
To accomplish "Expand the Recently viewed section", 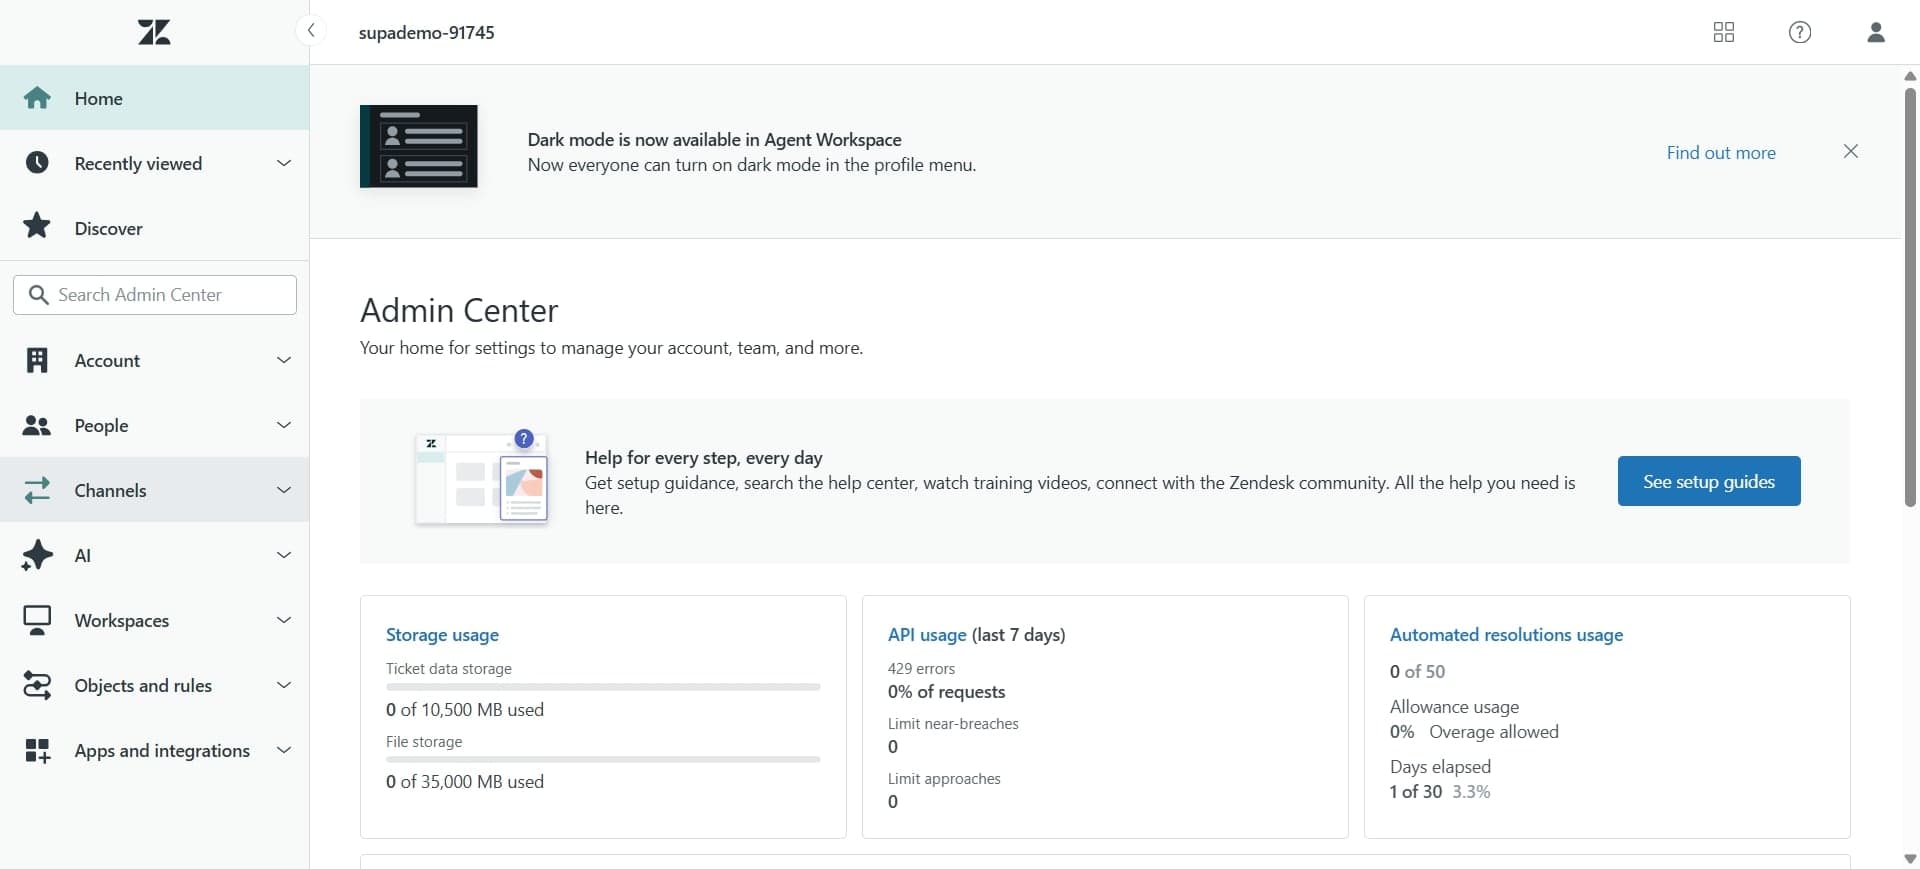I will click(x=283, y=163).
